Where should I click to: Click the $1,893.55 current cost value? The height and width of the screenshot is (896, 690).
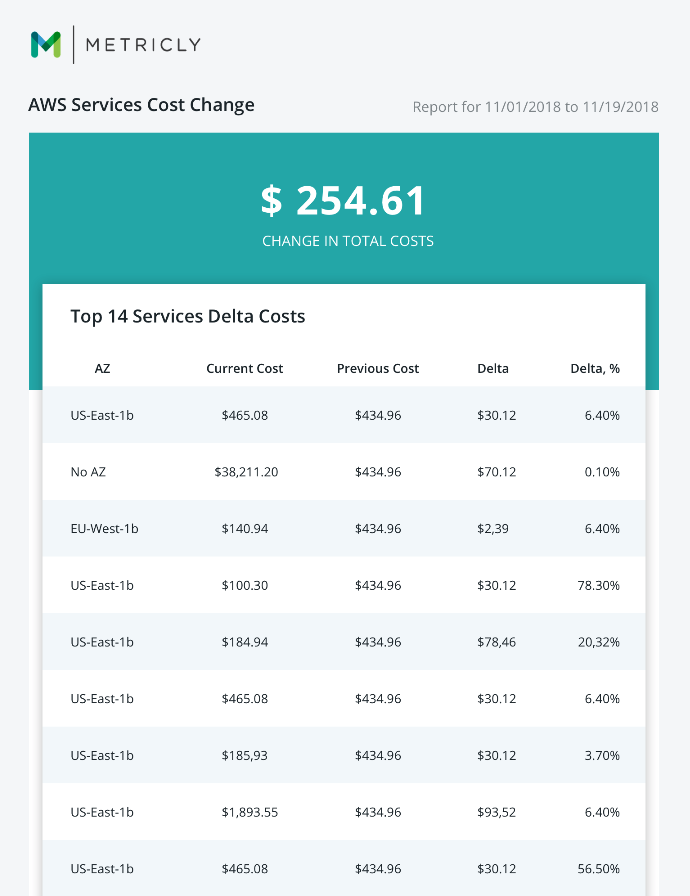tap(250, 812)
